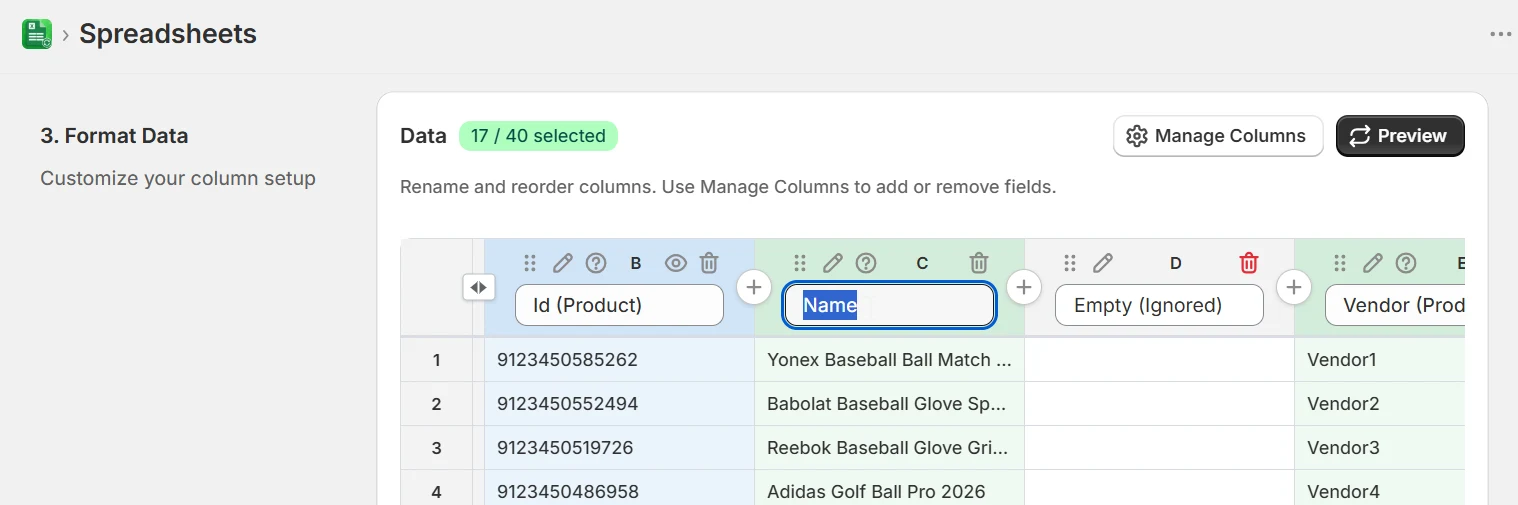Click cell 9123450519726
Viewport: 1518px width, 505px height.
619,448
